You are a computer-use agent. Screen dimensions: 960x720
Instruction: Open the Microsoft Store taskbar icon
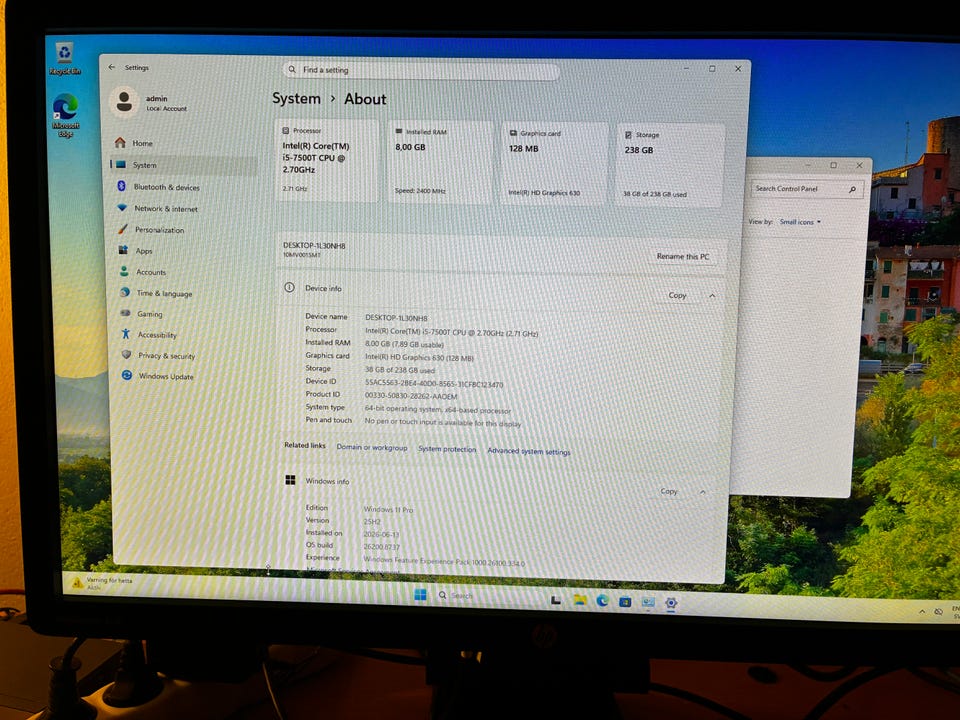[625, 602]
